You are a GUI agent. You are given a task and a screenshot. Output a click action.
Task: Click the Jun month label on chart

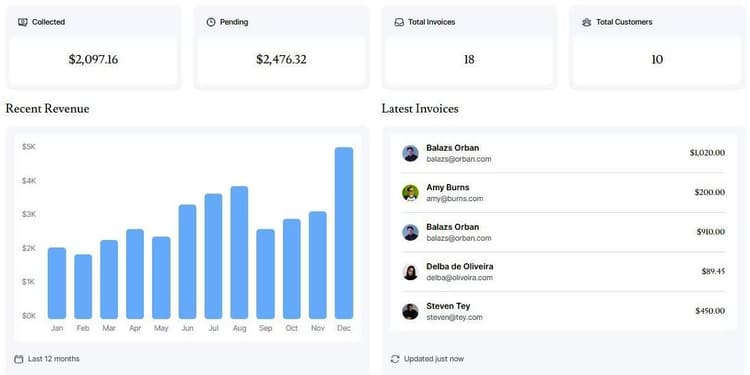pyautogui.click(x=188, y=328)
